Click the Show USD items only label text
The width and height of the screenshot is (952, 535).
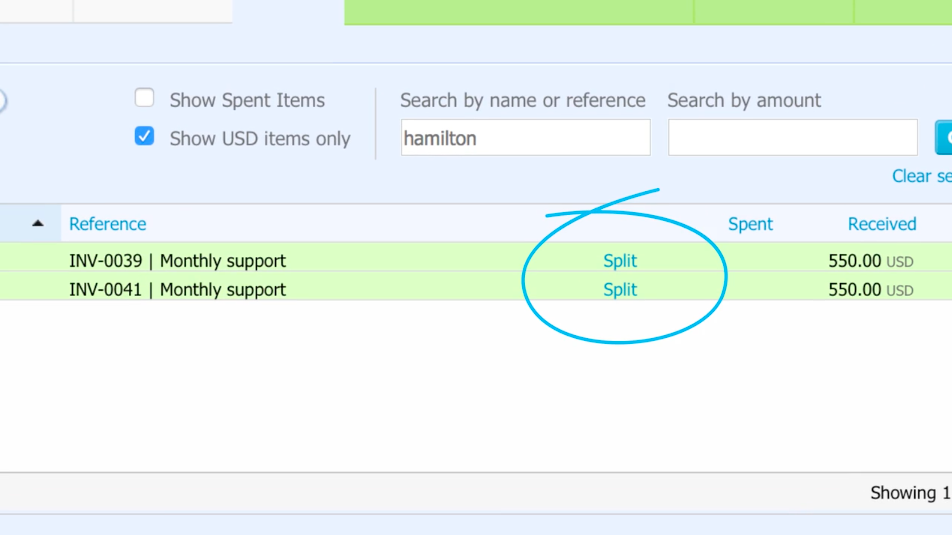(260, 138)
